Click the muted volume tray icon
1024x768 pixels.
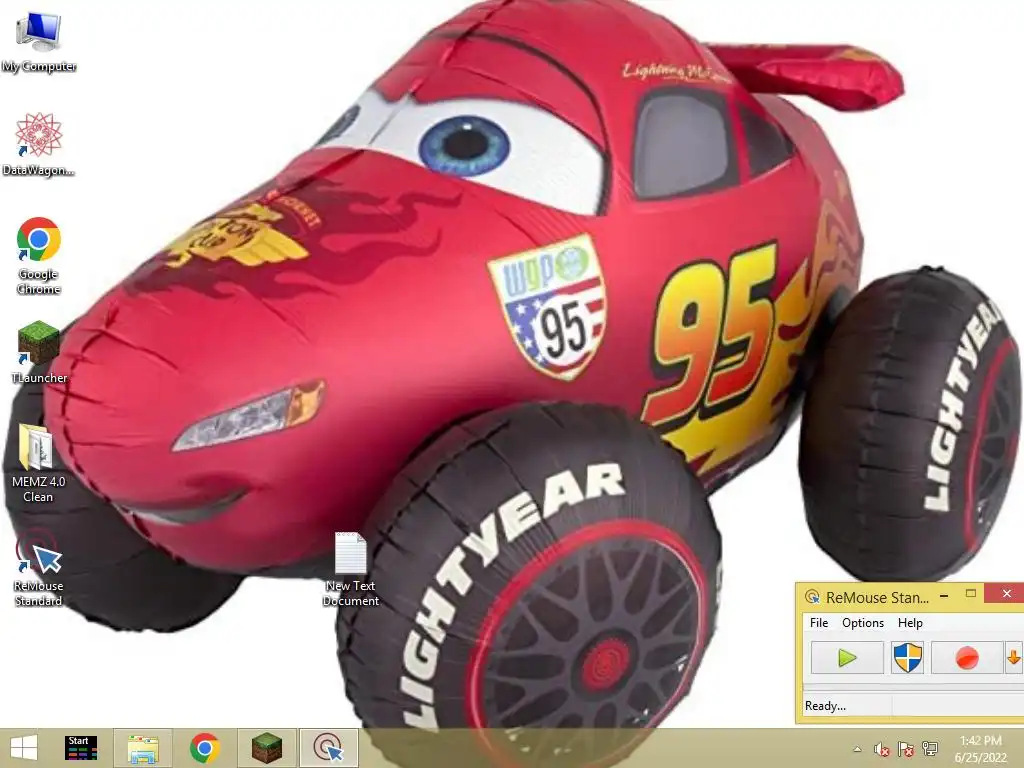882,750
